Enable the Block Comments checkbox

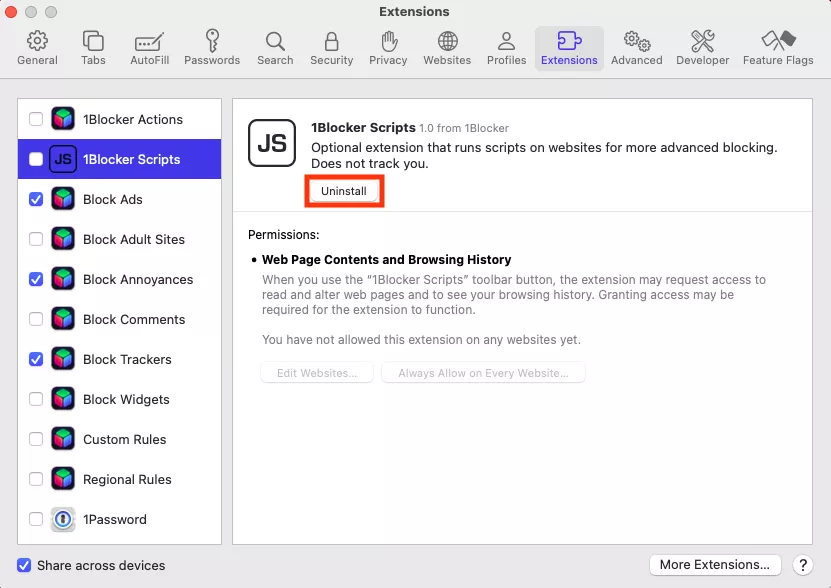(36, 319)
